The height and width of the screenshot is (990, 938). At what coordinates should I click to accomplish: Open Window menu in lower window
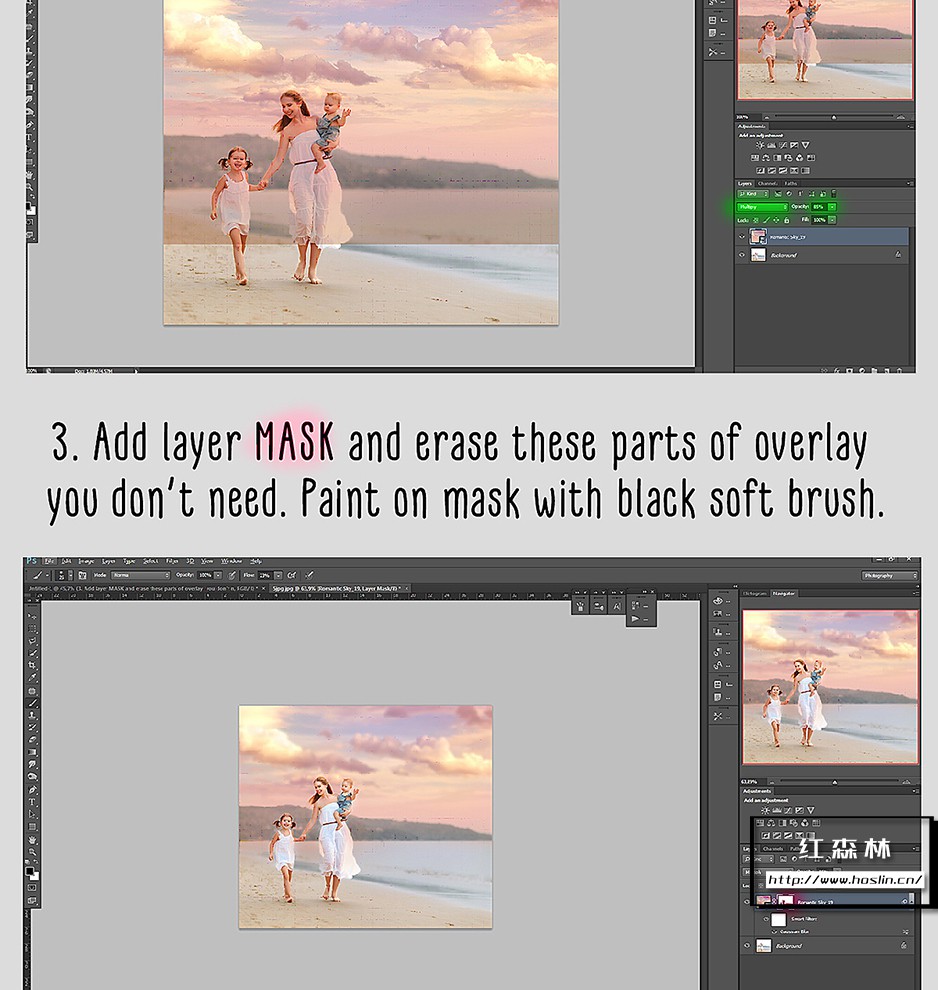pos(231,561)
